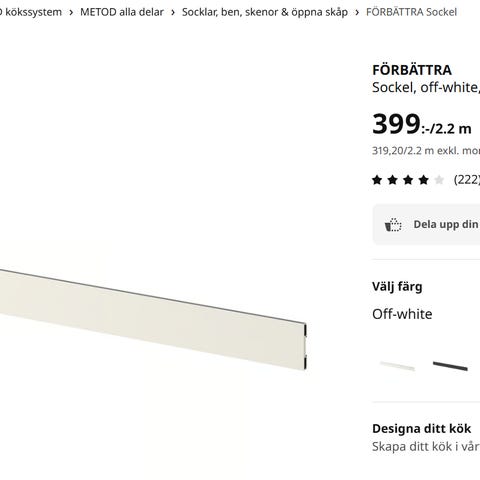
Task: Click the fourth filled rating star
Action: tap(424, 180)
